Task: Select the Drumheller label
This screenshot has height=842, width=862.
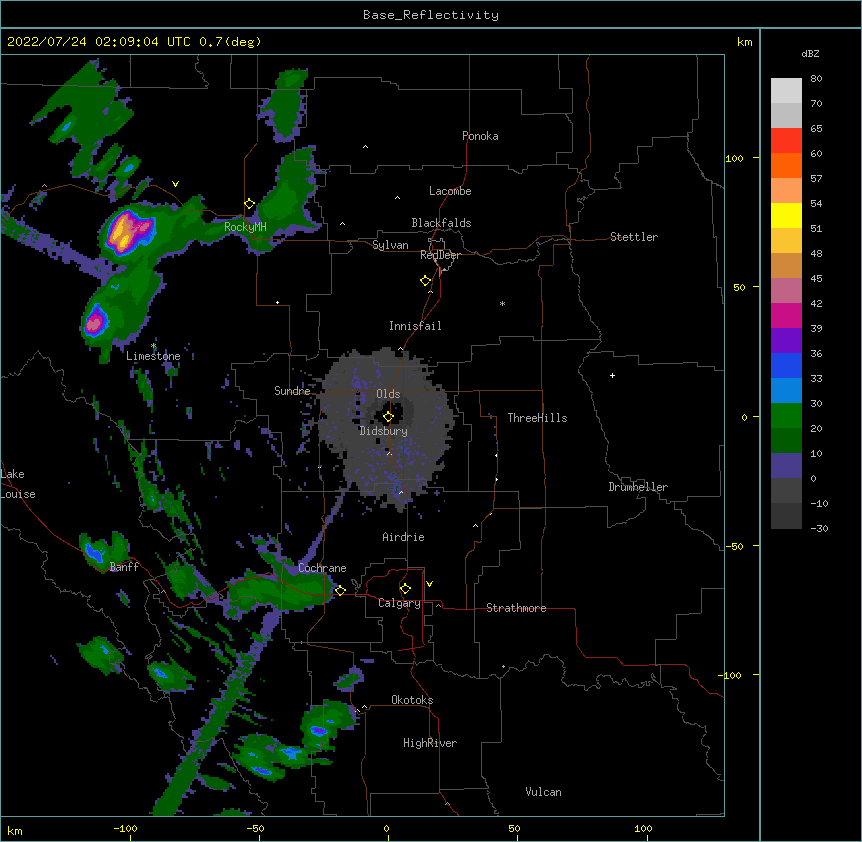Action: tap(638, 487)
